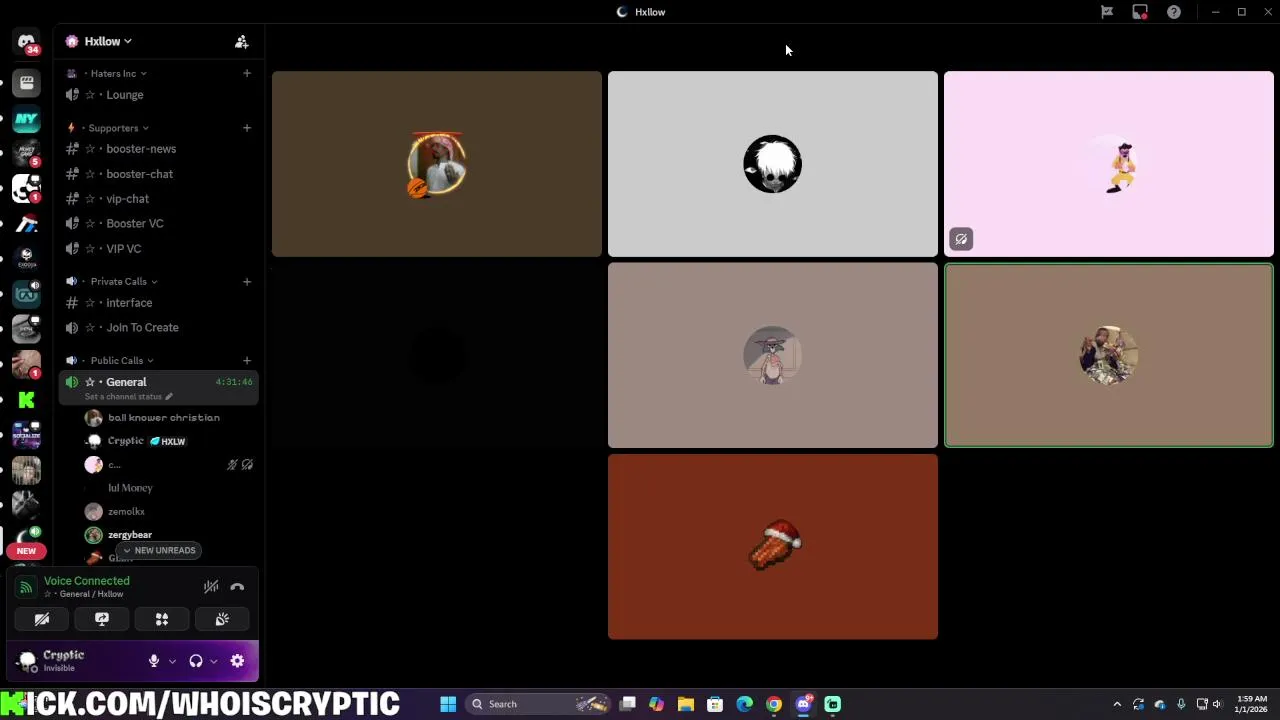Collapse the Haters Inc category

(x=118, y=73)
